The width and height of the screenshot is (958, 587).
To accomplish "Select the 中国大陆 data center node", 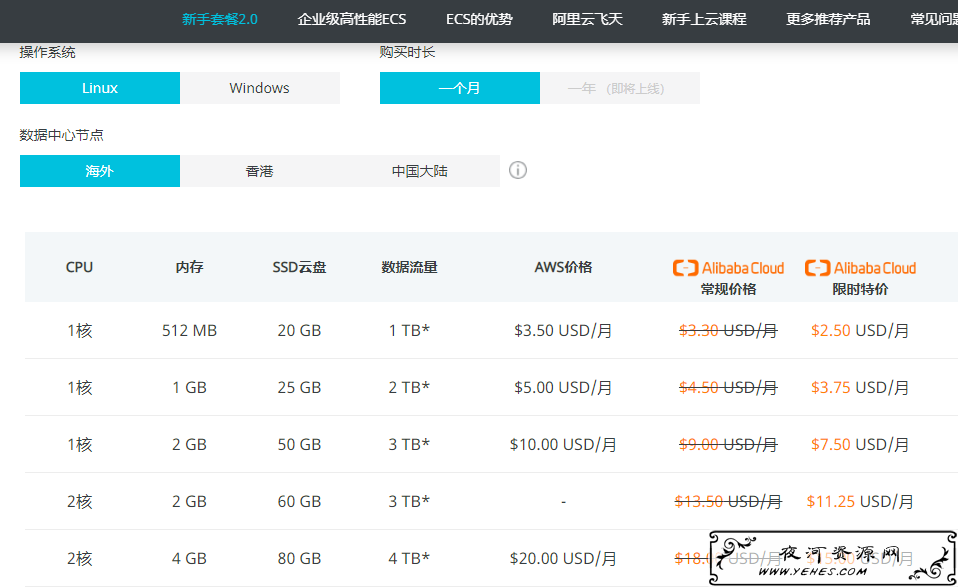I will pos(420,171).
